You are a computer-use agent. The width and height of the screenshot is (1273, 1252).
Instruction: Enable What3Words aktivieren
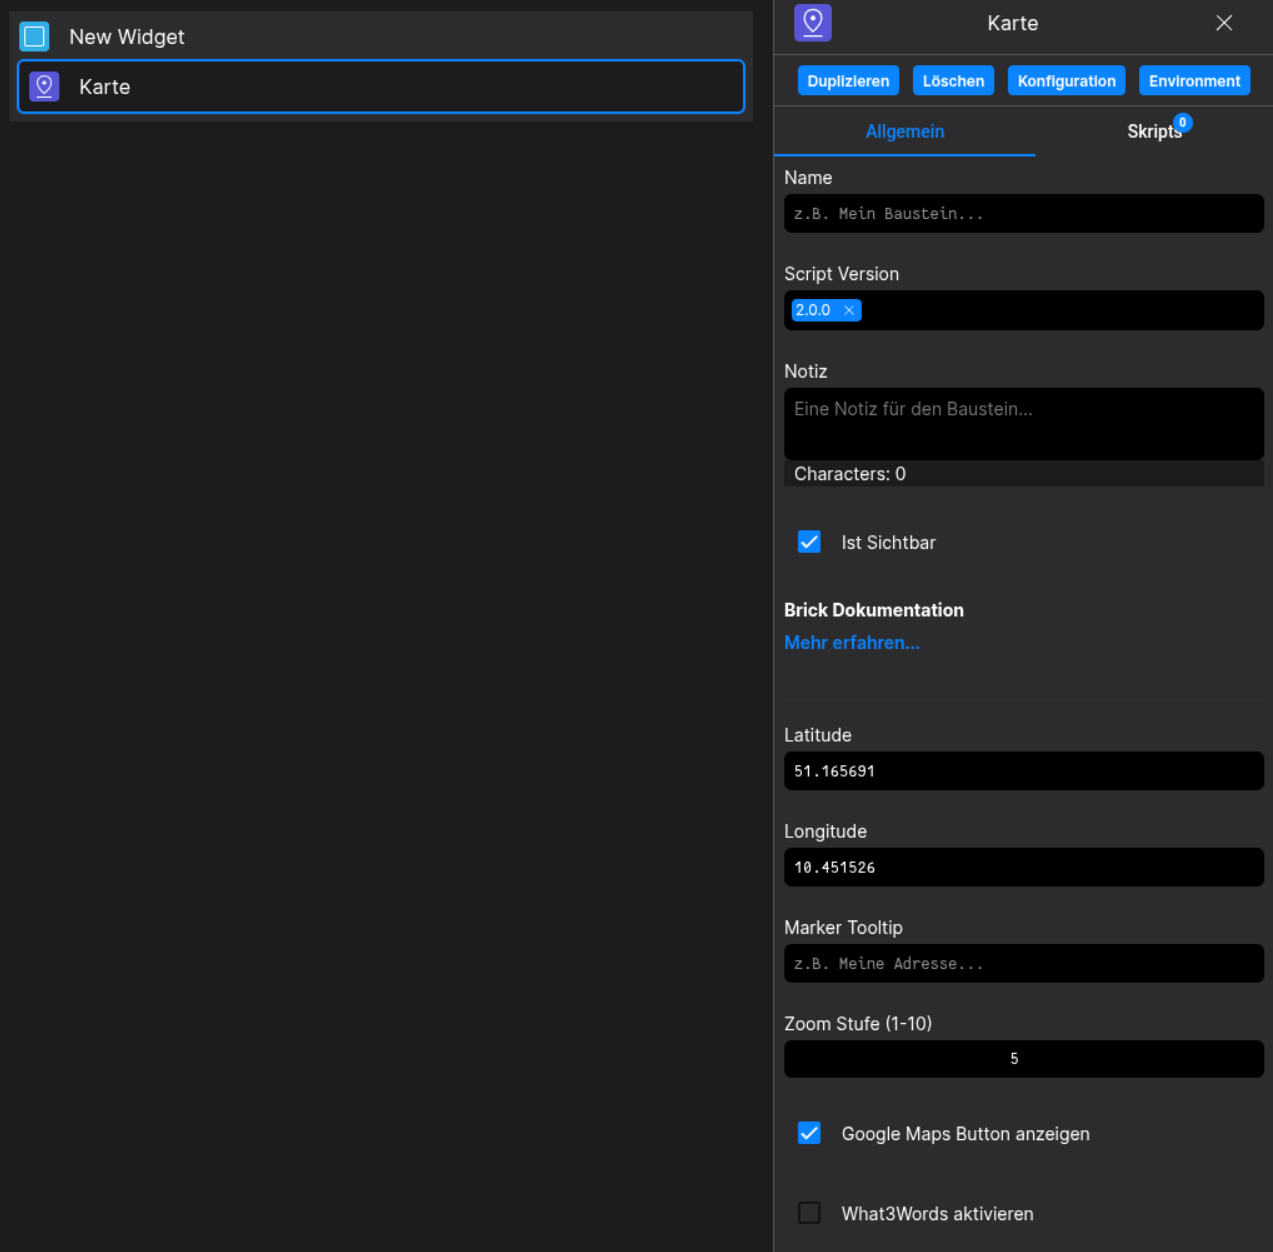pos(809,1213)
